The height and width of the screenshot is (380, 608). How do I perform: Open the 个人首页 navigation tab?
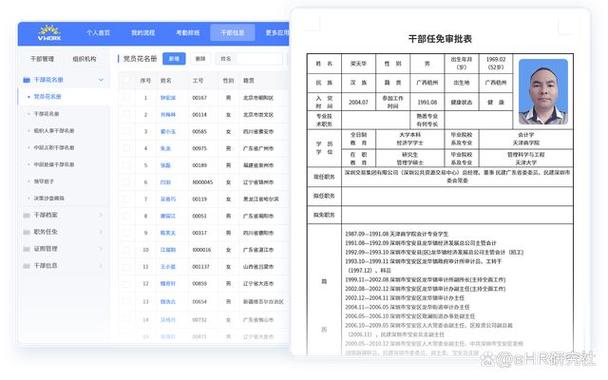98,33
